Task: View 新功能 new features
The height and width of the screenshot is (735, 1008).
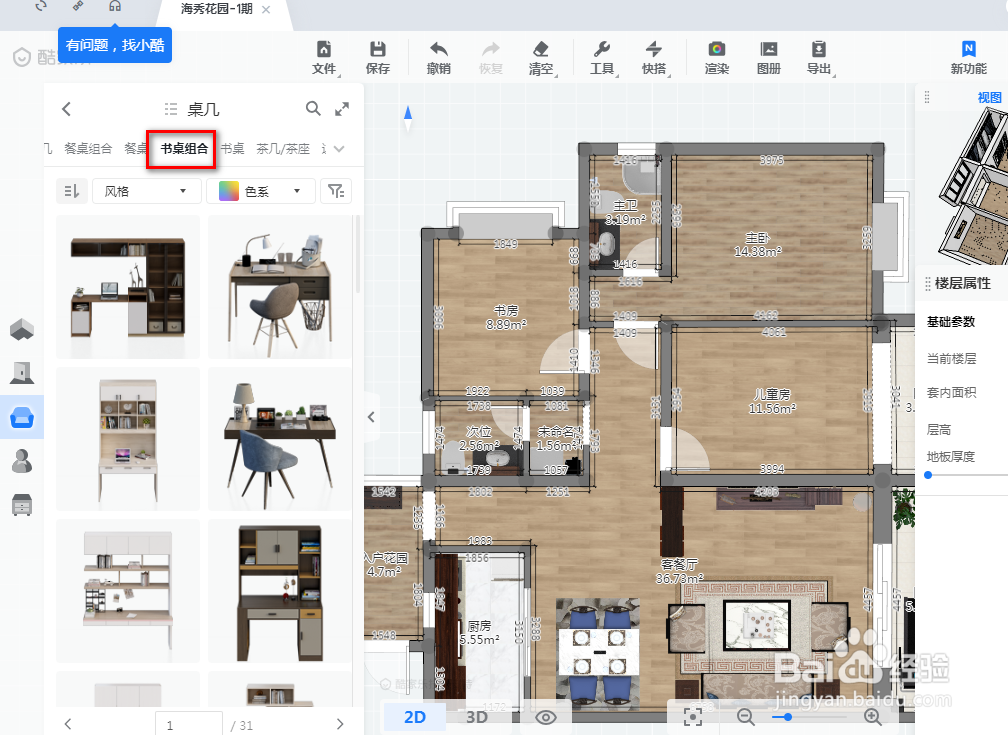Action: point(969,58)
